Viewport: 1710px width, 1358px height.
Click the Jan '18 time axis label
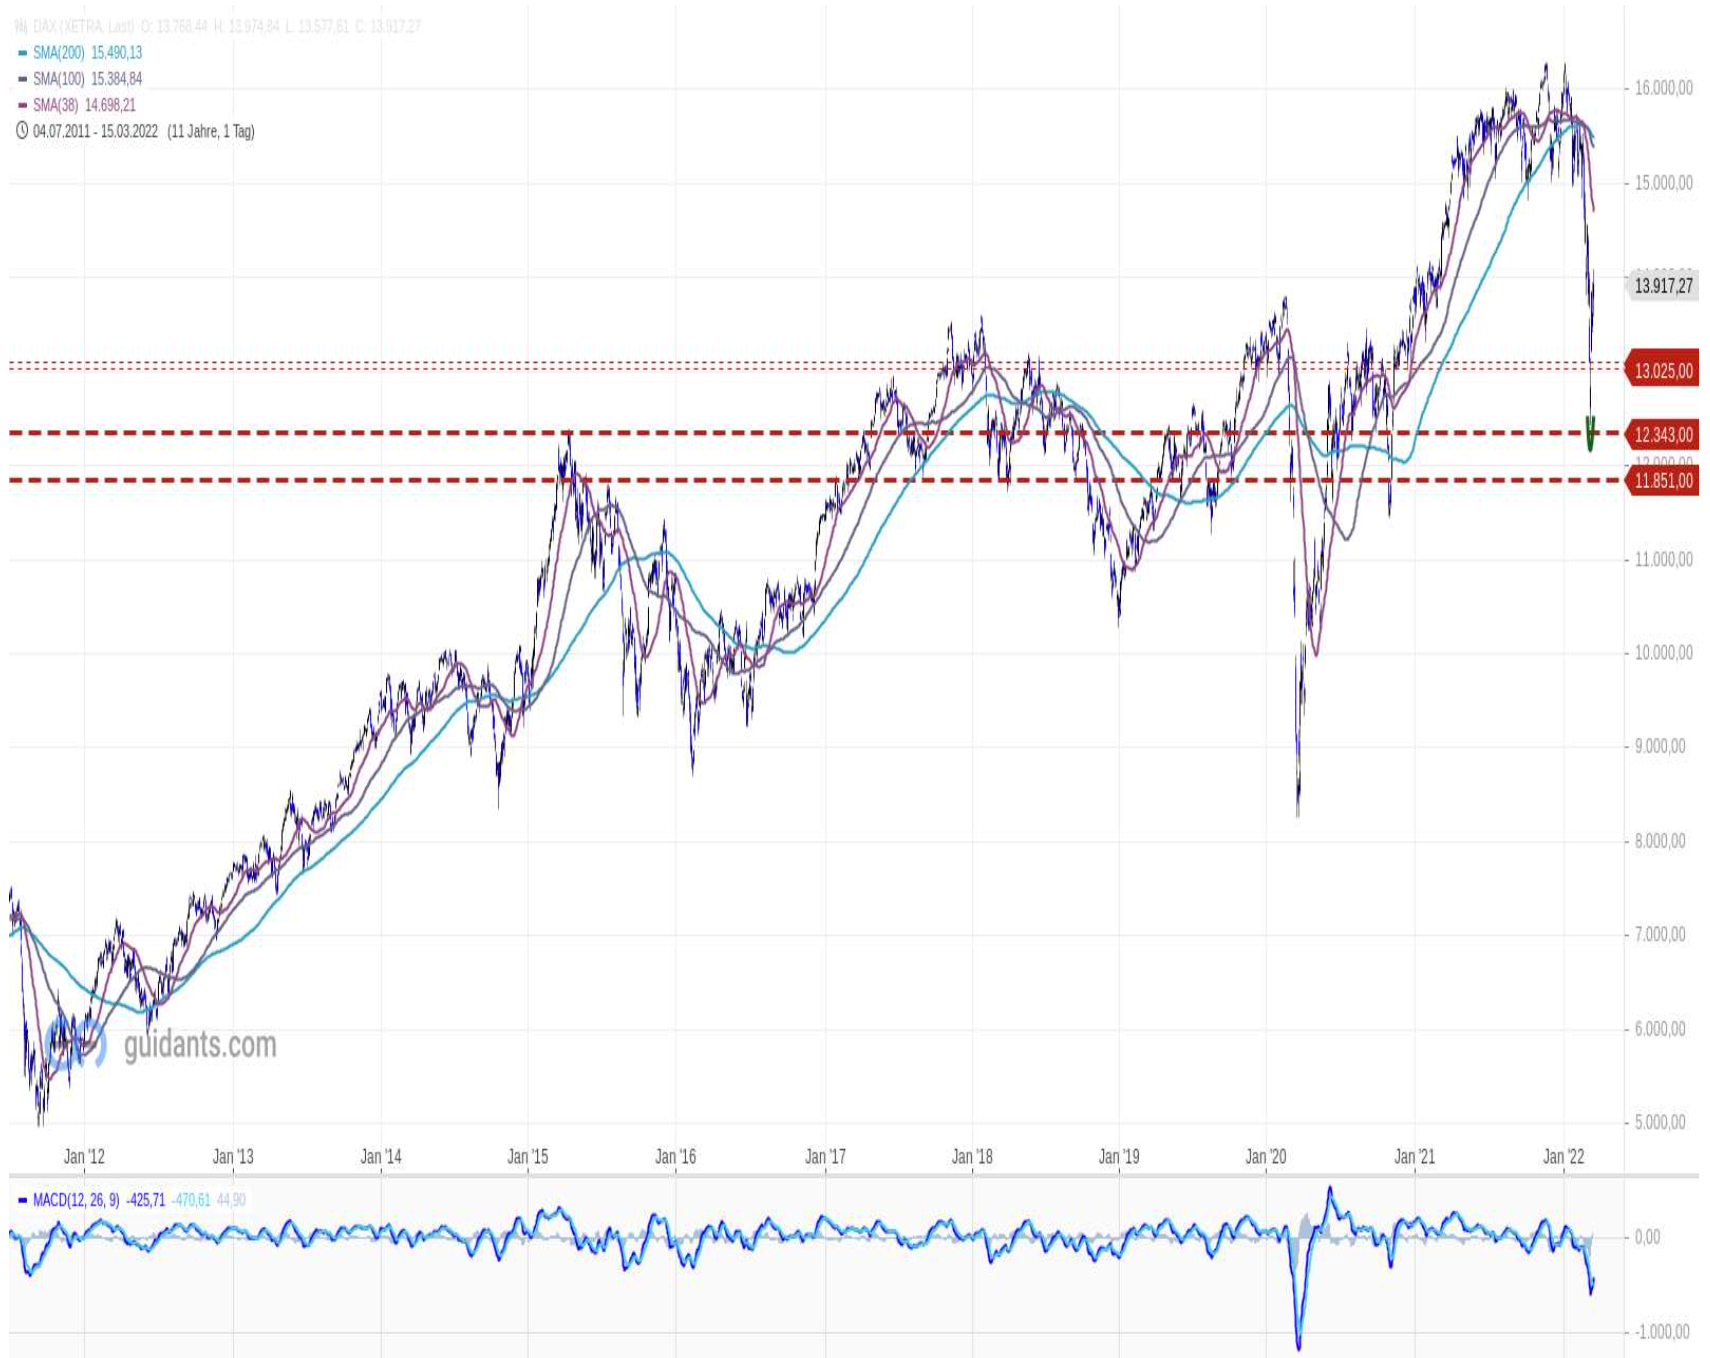coord(972,1157)
